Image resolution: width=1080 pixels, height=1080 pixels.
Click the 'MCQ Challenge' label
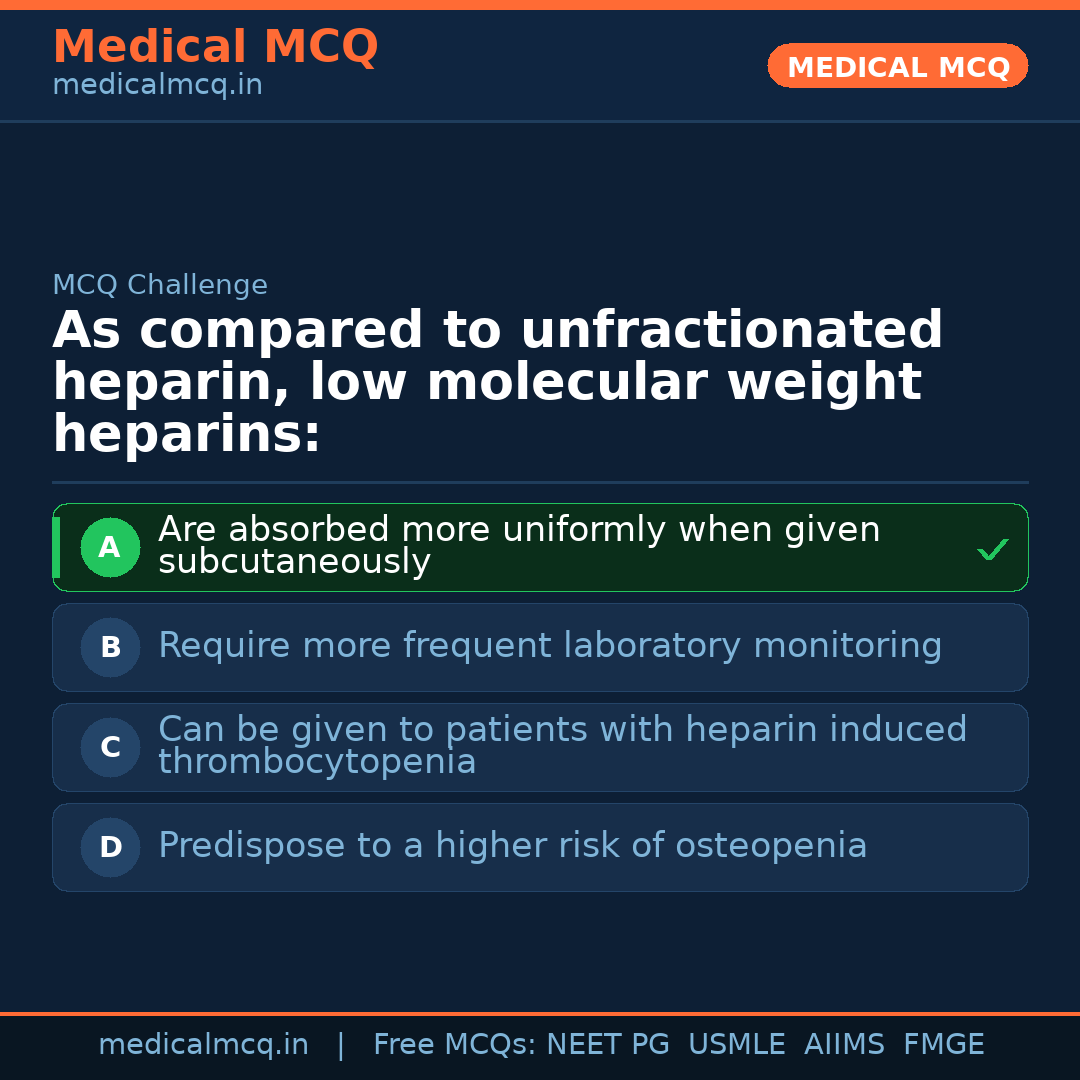(x=160, y=285)
